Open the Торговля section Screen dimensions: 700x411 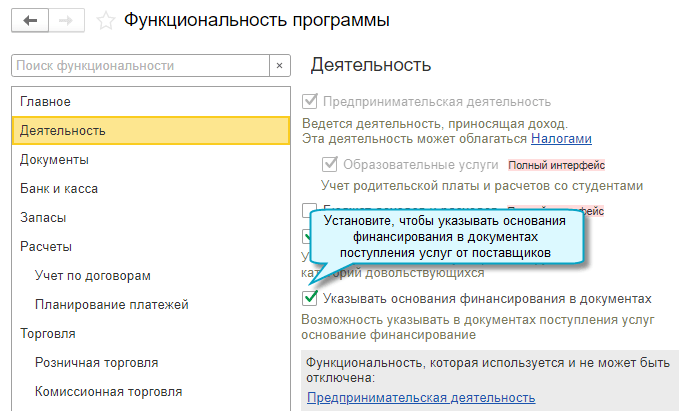point(48,333)
